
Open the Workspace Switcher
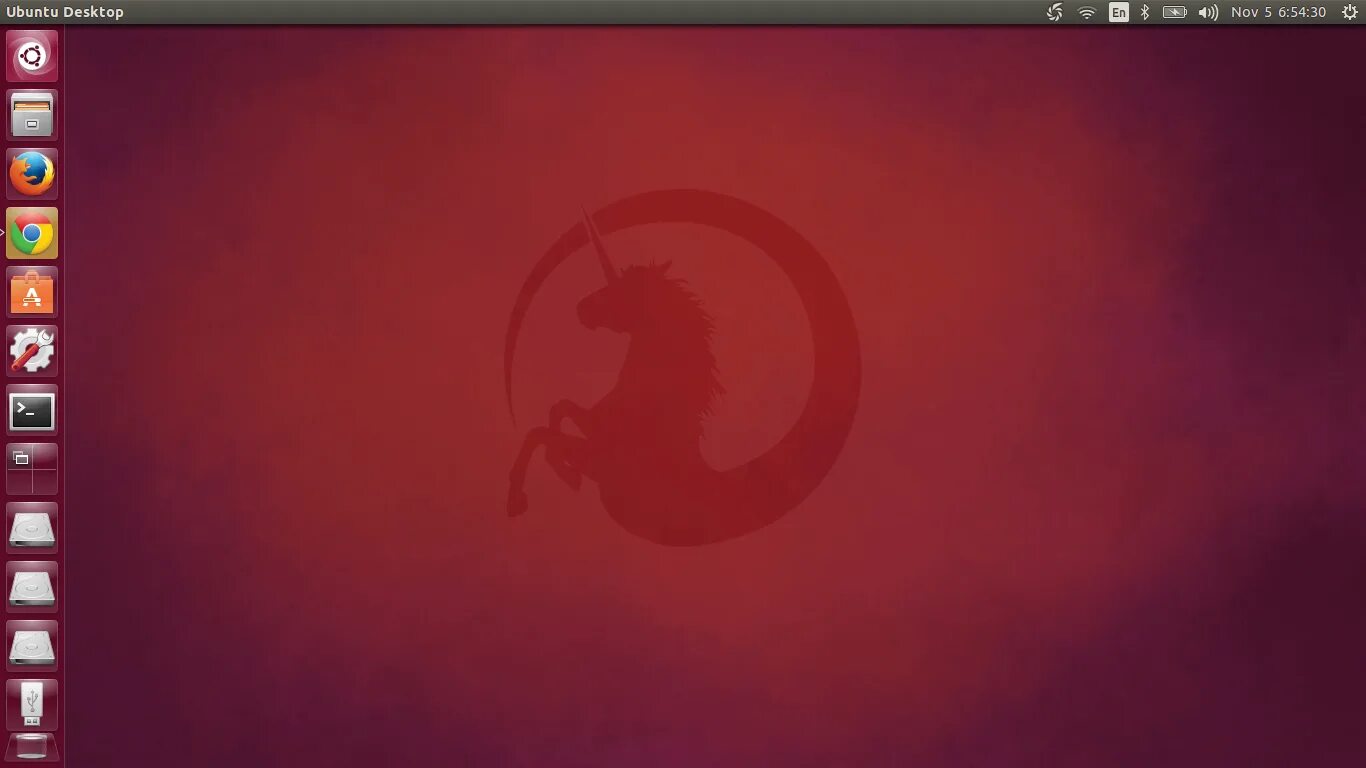click(x=32, y=469)
